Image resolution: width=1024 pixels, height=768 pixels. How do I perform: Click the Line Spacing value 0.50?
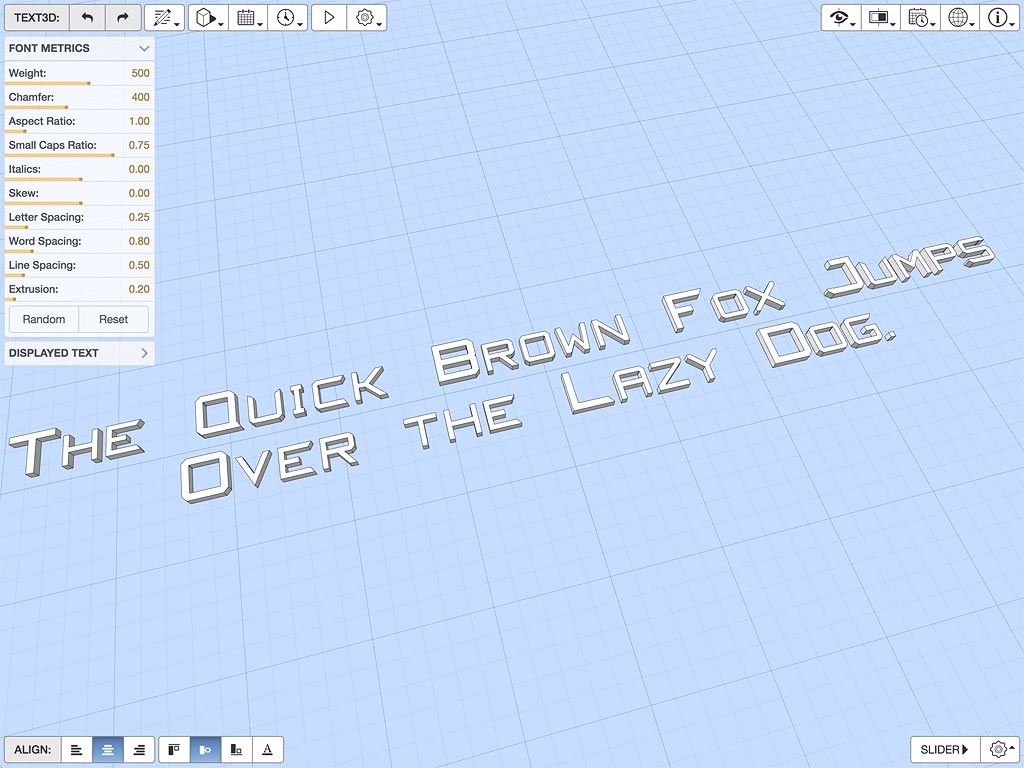tap(139, 265)
